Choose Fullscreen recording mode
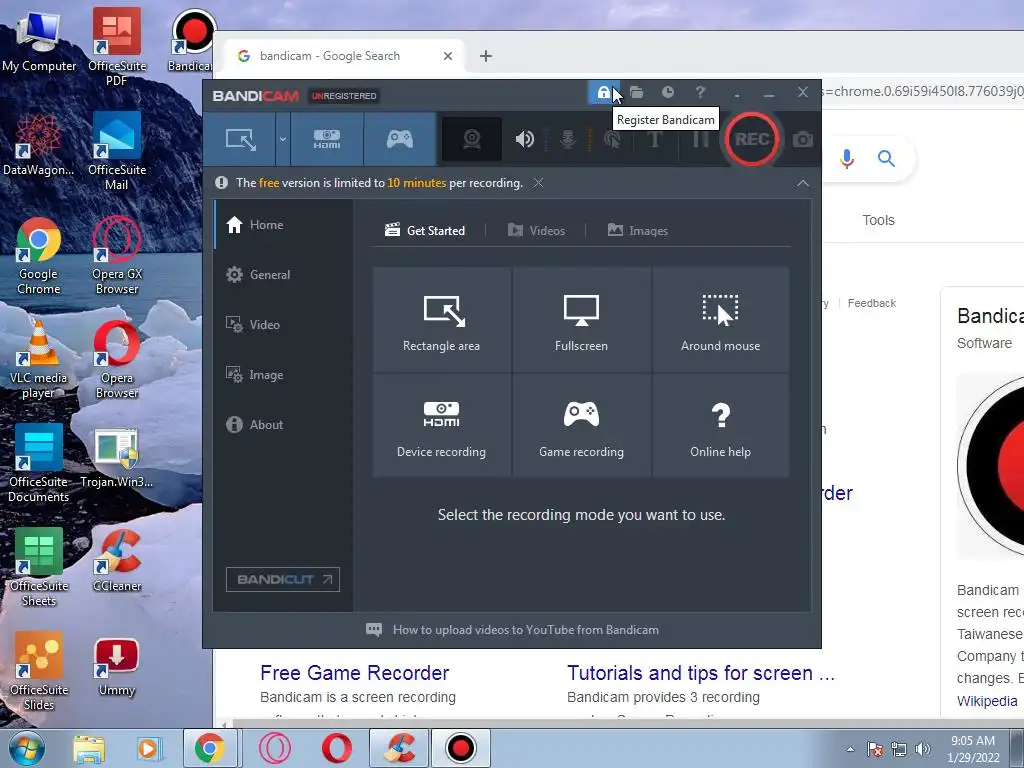The image size is (1024, 768). pyautogui.click(x=581, y=319)
